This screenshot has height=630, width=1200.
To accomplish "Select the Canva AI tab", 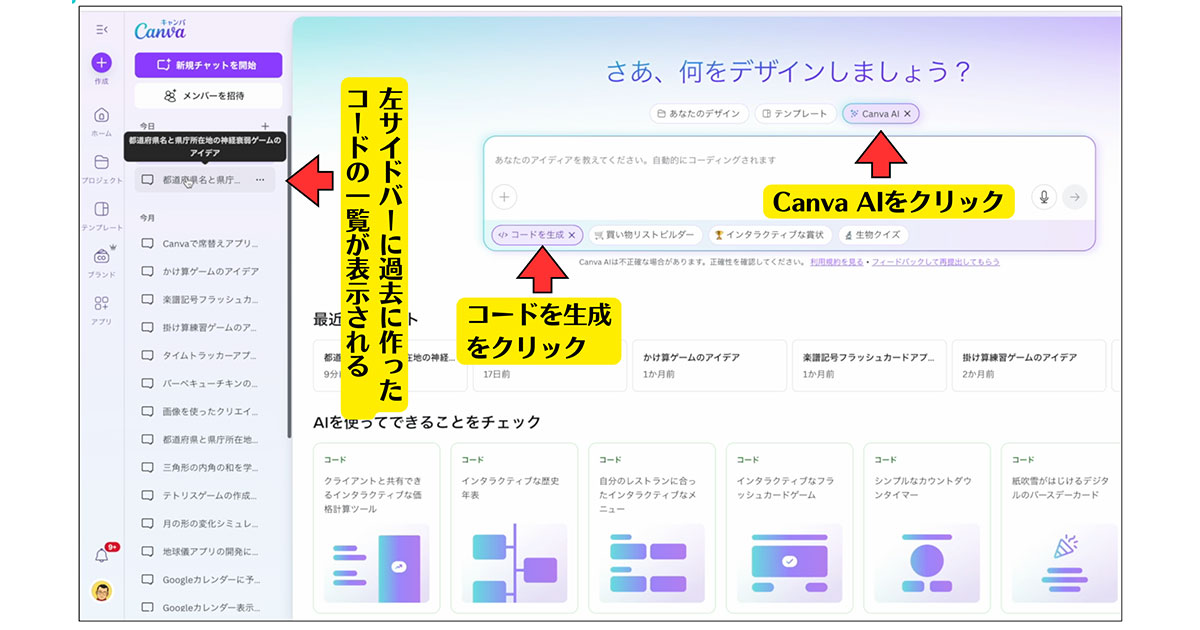I will [878, 113].
